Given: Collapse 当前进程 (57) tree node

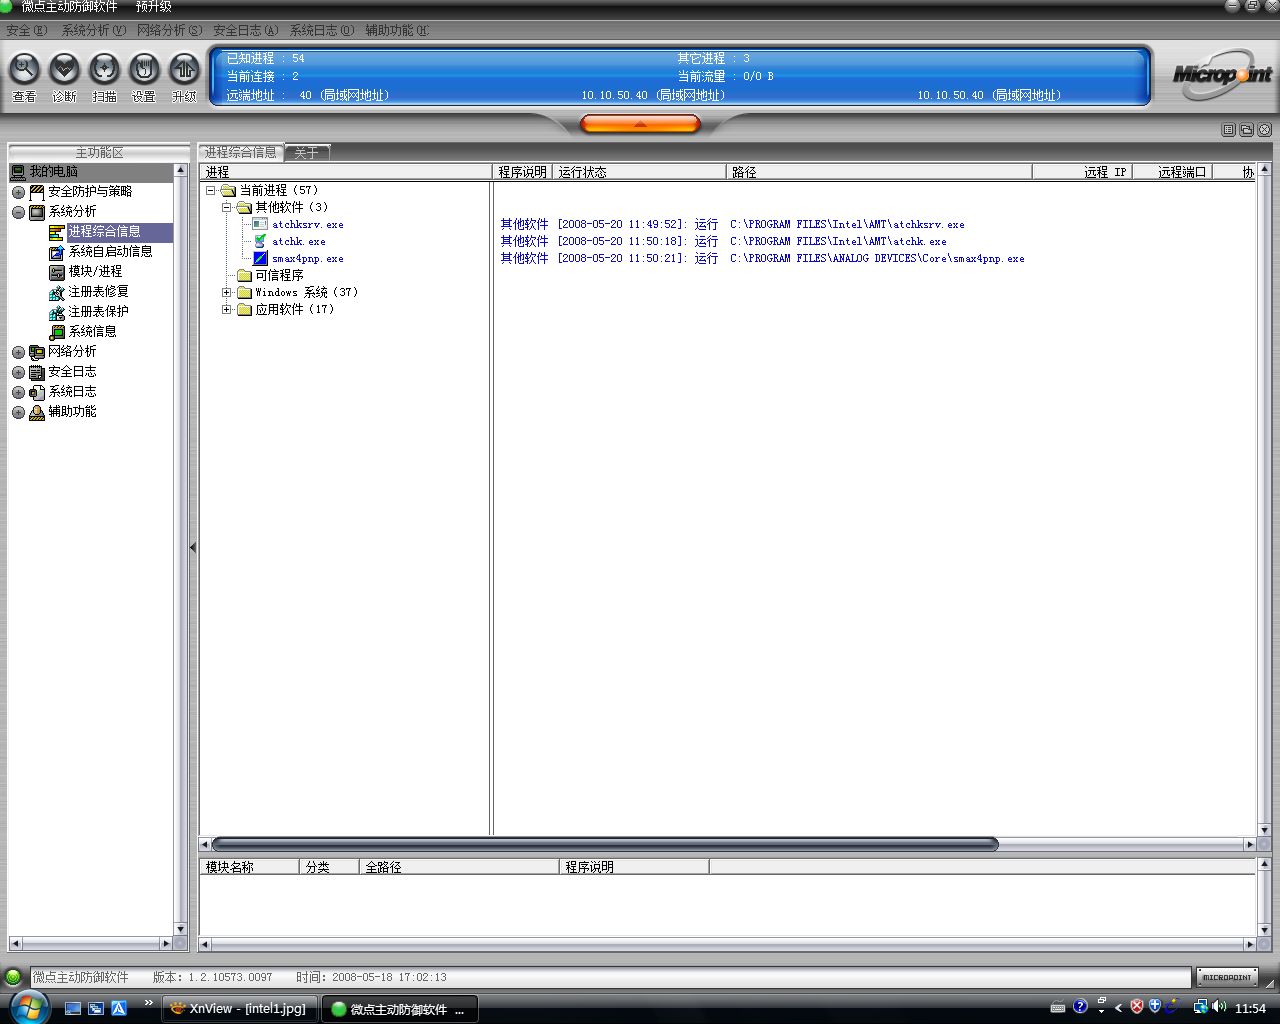Looking at the screenshot, I should [x=211, y=190].
